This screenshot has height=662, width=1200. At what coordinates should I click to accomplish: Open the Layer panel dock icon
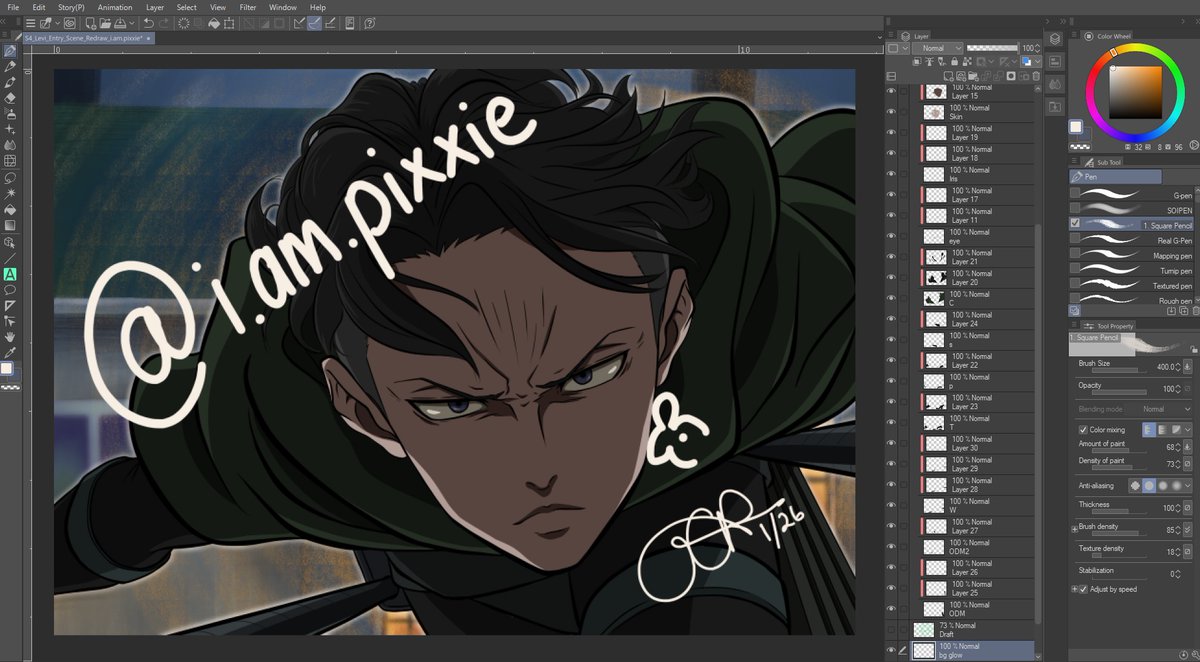coord(1055,39)
